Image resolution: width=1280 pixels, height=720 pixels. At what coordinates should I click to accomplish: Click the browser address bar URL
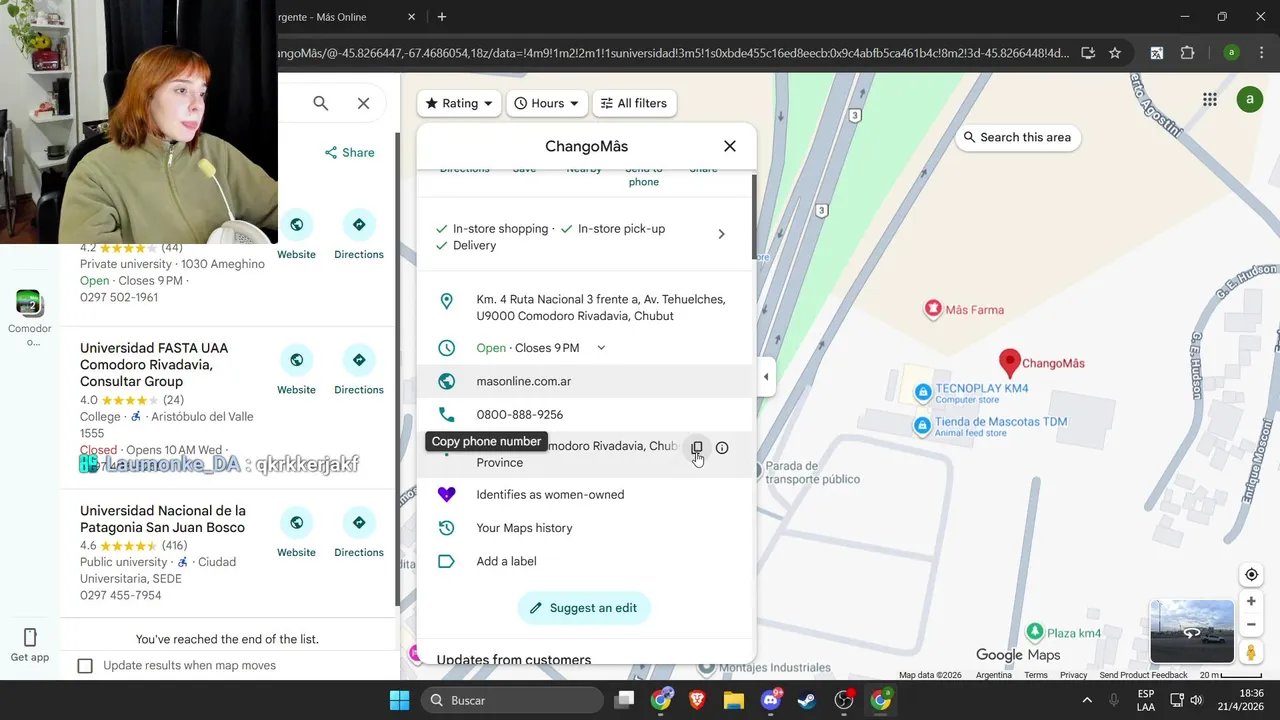tap(673, 53)
